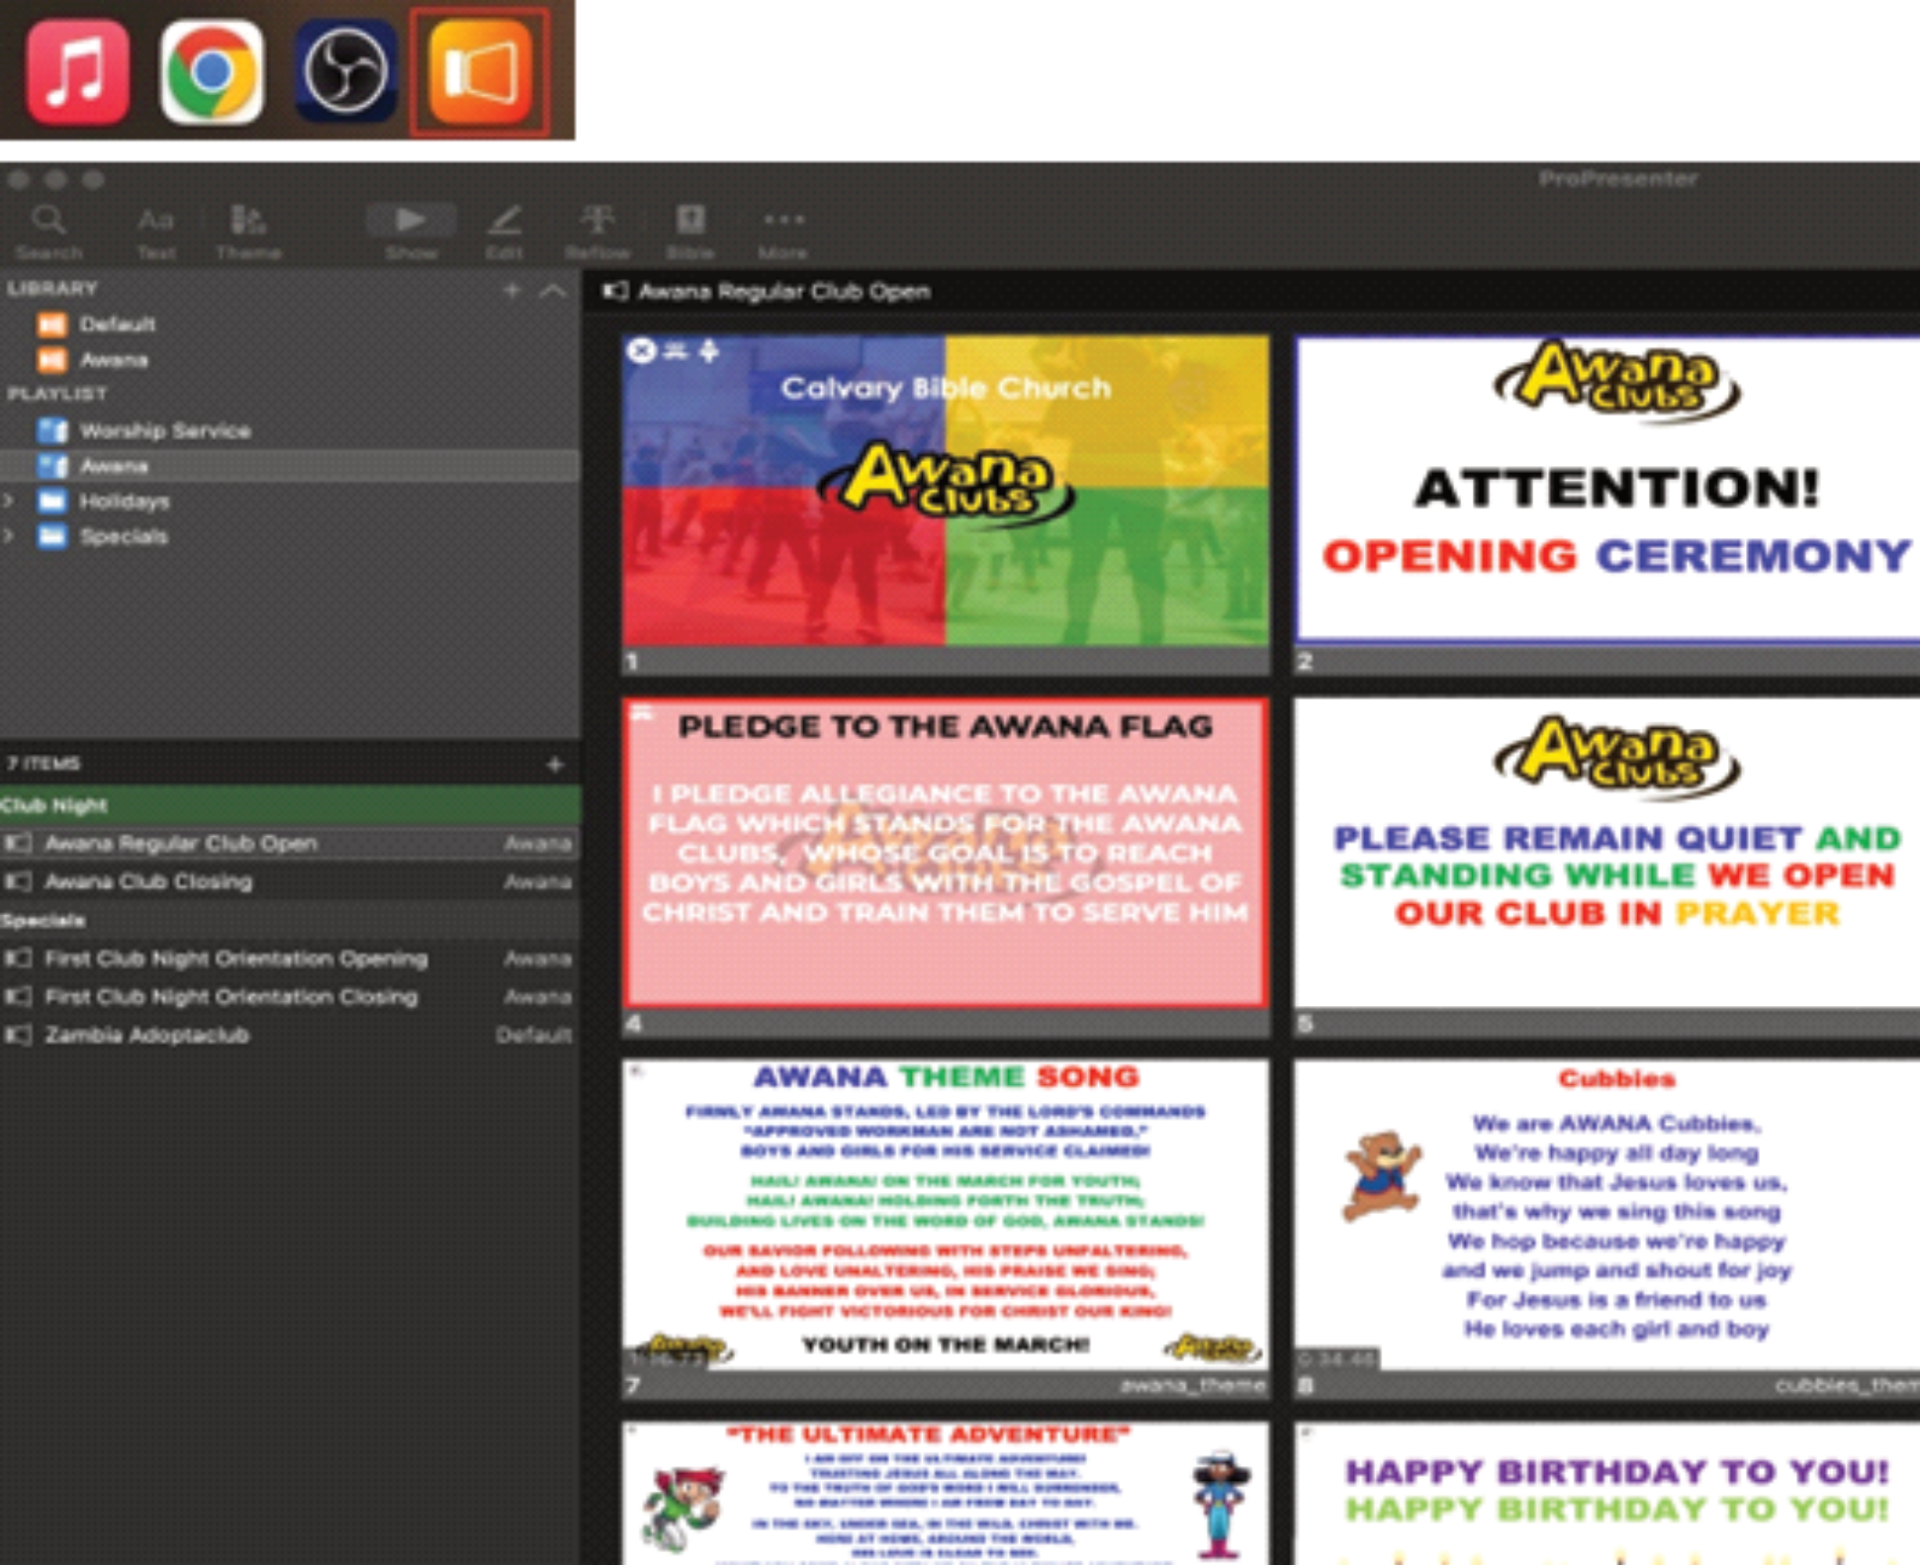Image resolution: width=1920 pixels, height=1565 pixels.
Task: Click the Search toolbar icon
Action: [x=48, y=232]
